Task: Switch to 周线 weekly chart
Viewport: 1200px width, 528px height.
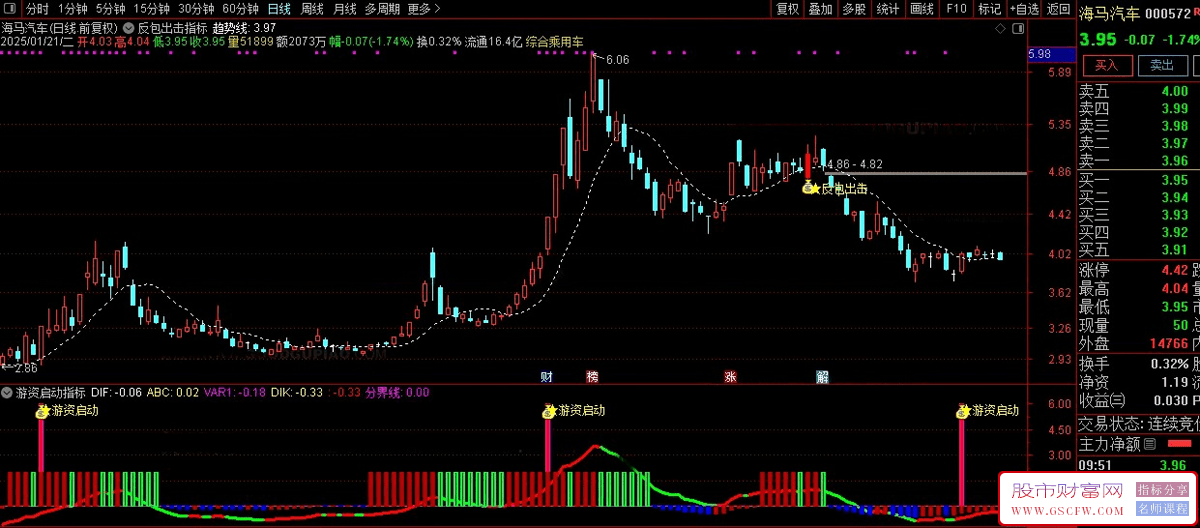Action: (312, 9)
